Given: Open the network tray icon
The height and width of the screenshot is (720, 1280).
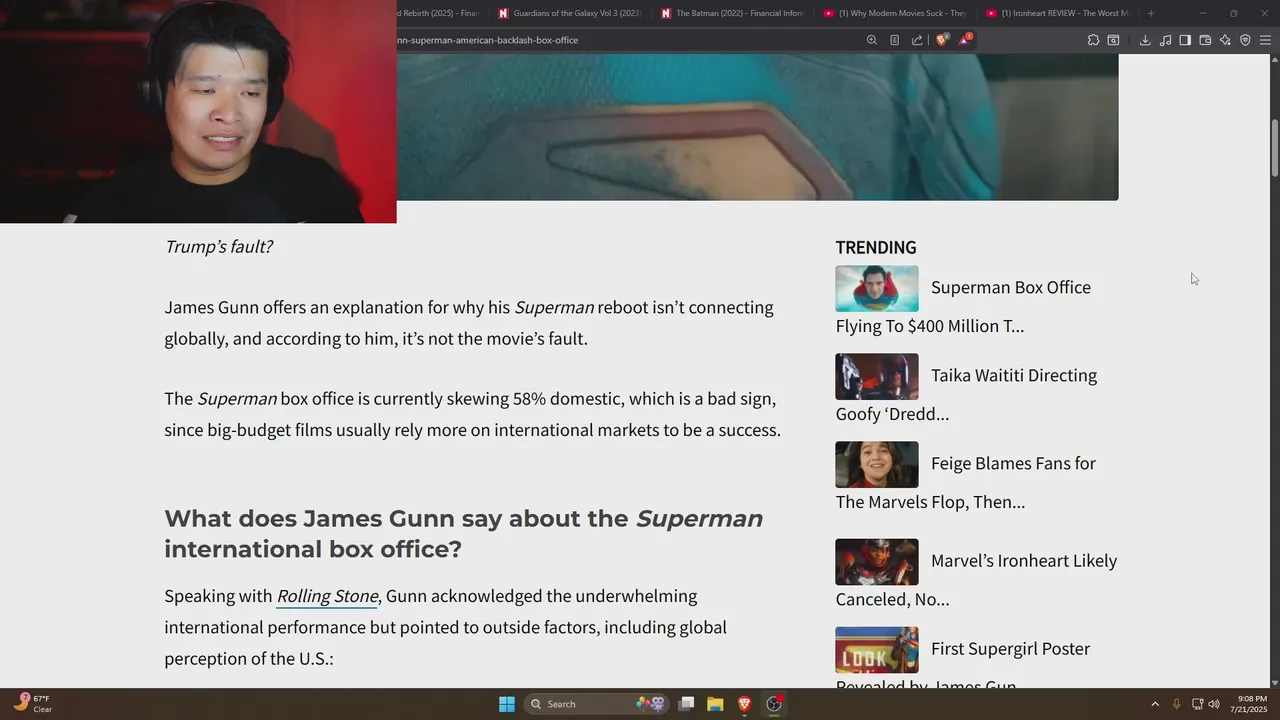Looking at the screenshot, I should pyautogui.click(x=1197, y=704).
